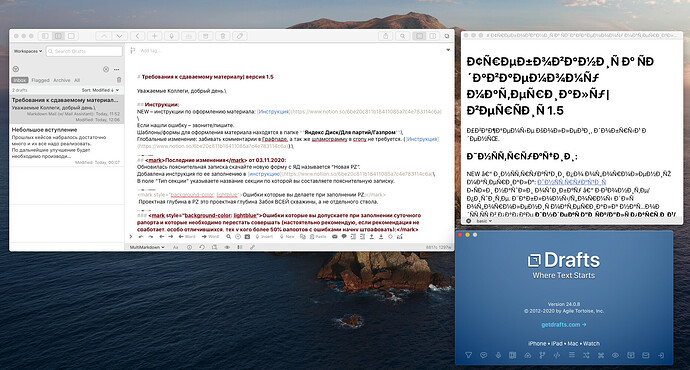Open the basic template dropdown in the preview window
The image size is (690, 370).
(x=484, y=221)
